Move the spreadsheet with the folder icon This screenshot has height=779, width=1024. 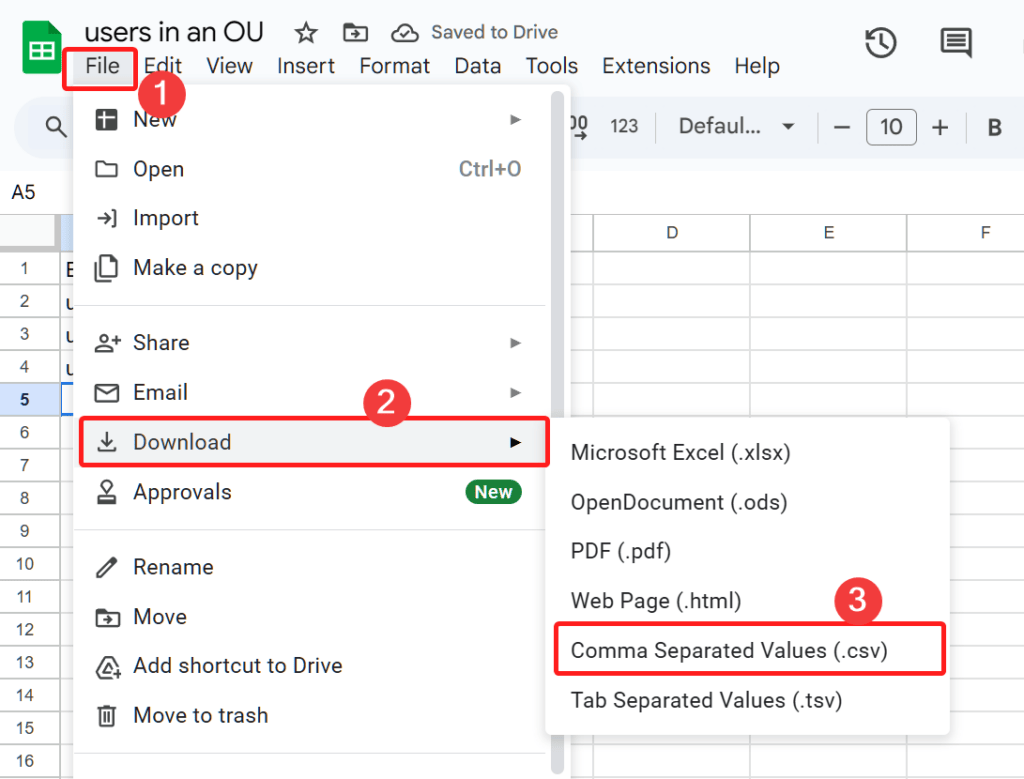[355, 32]
